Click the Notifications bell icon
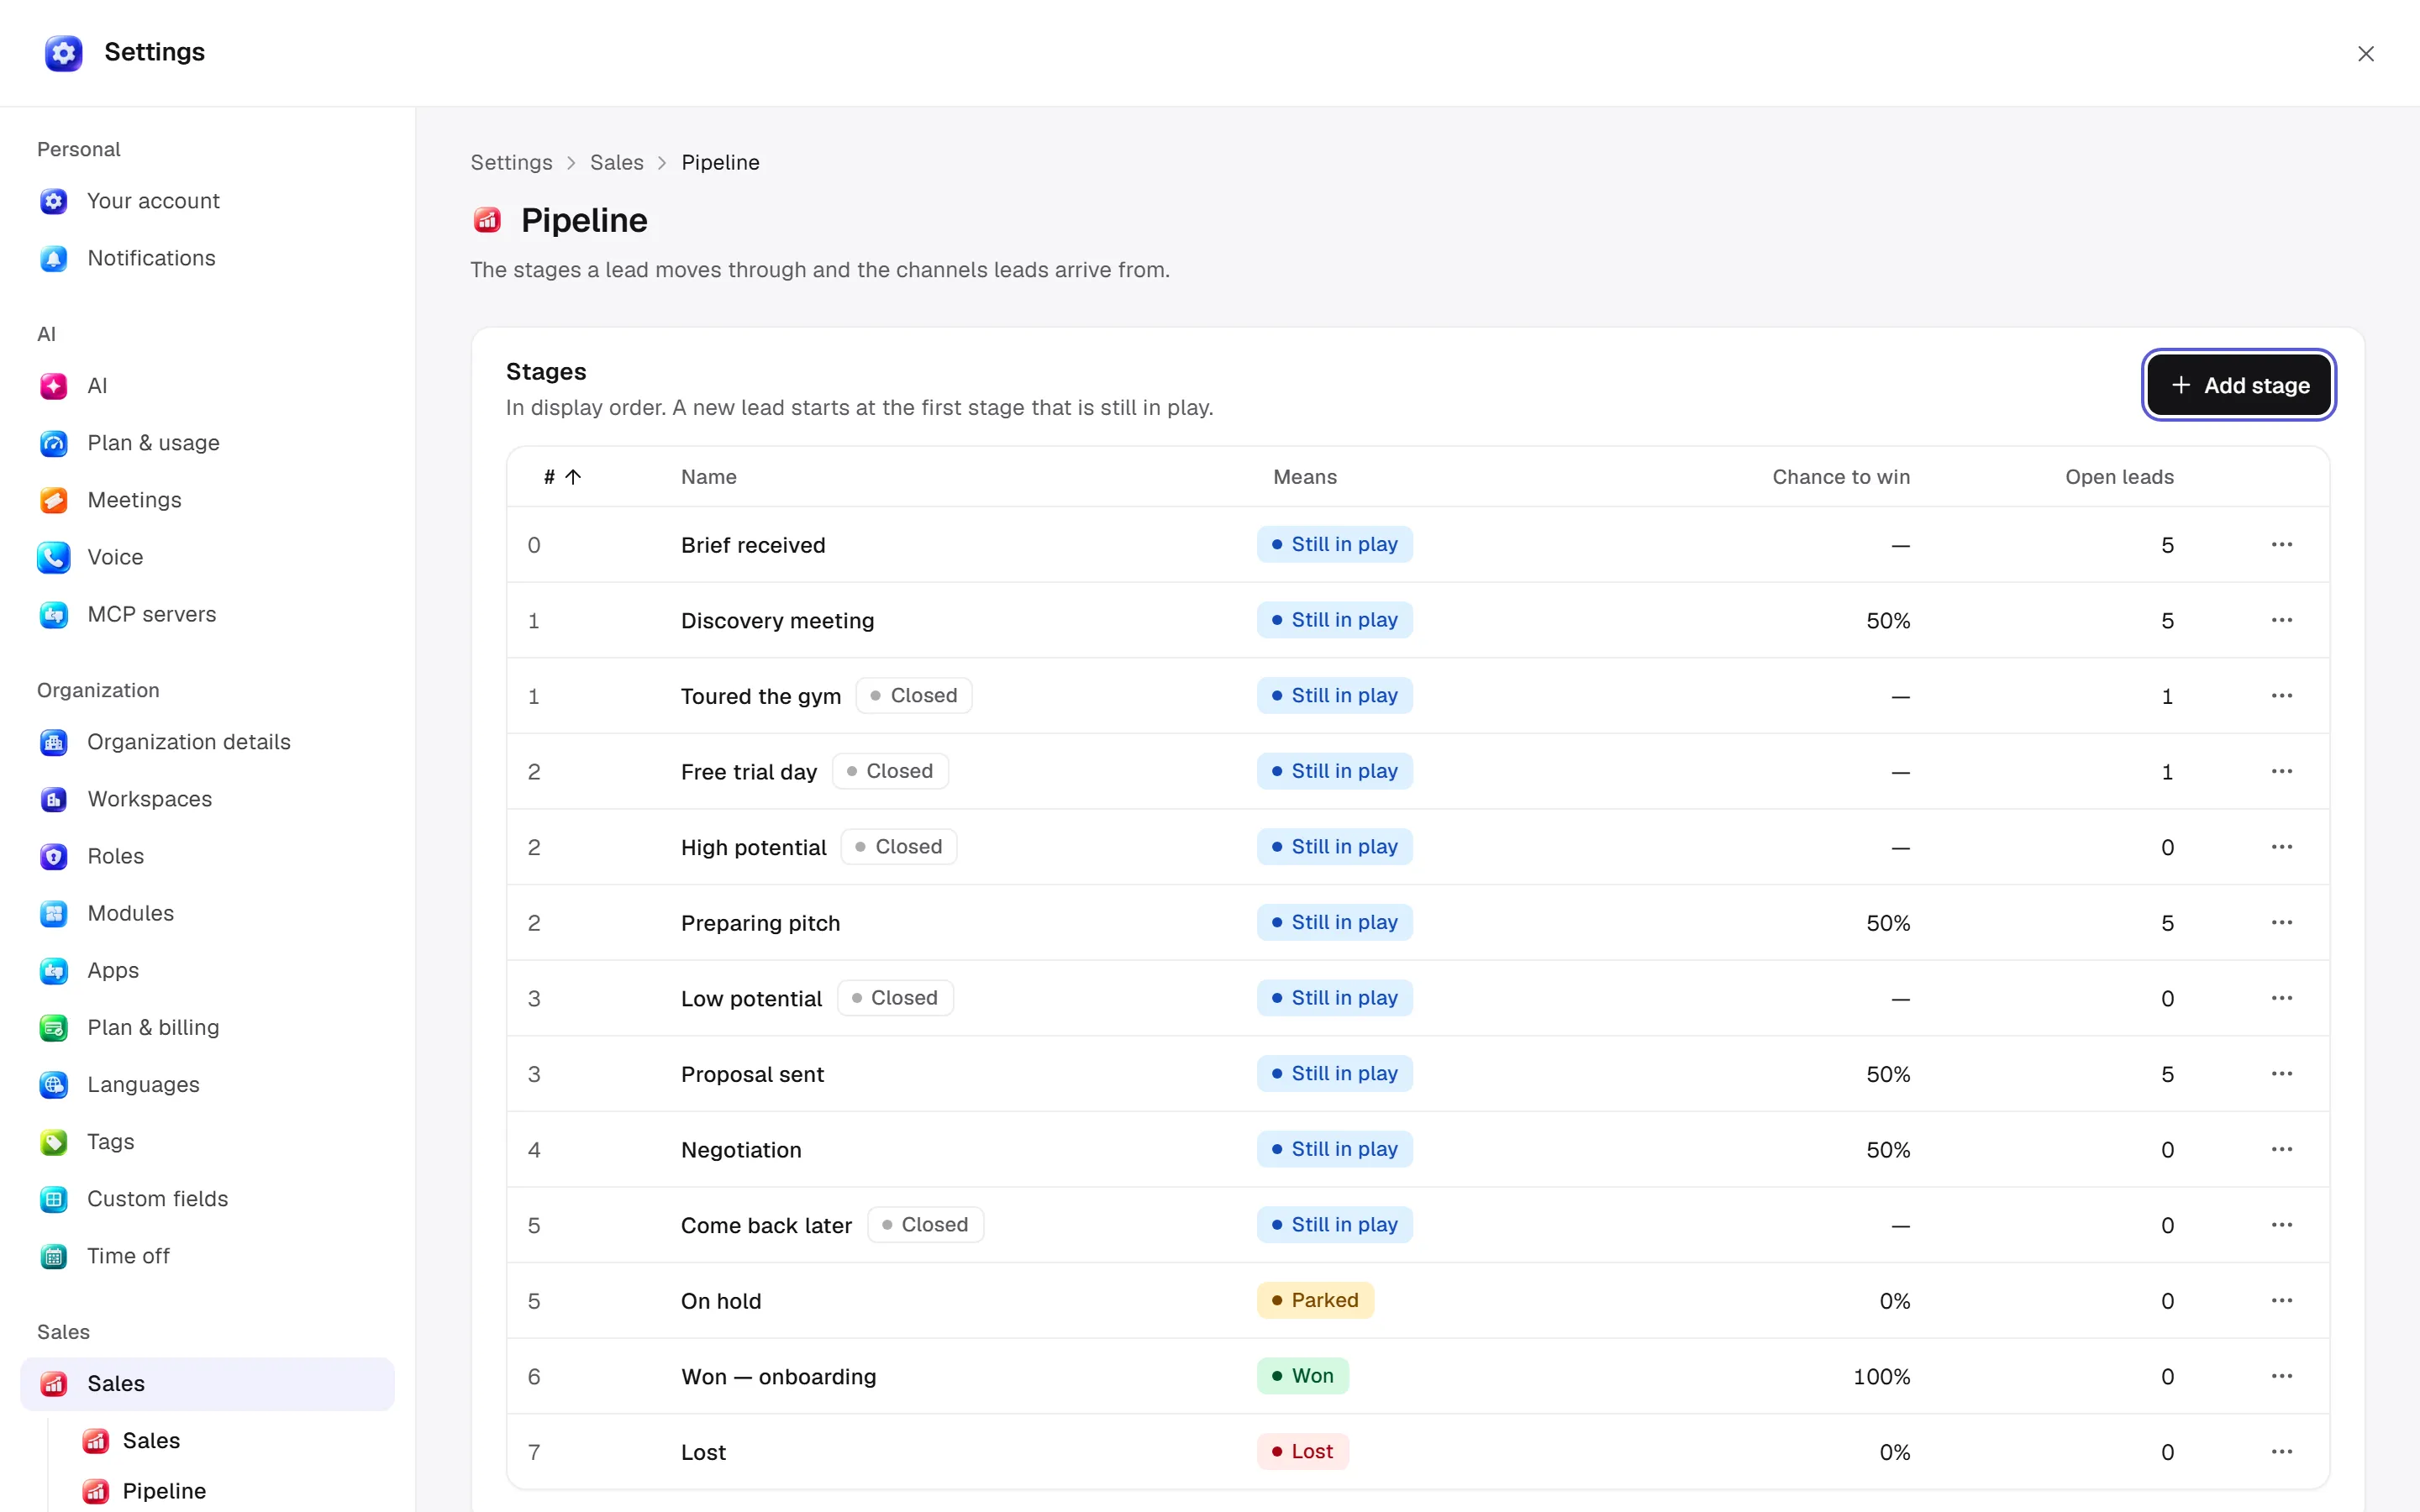The image size is (2420, 1512). (54, 258)
